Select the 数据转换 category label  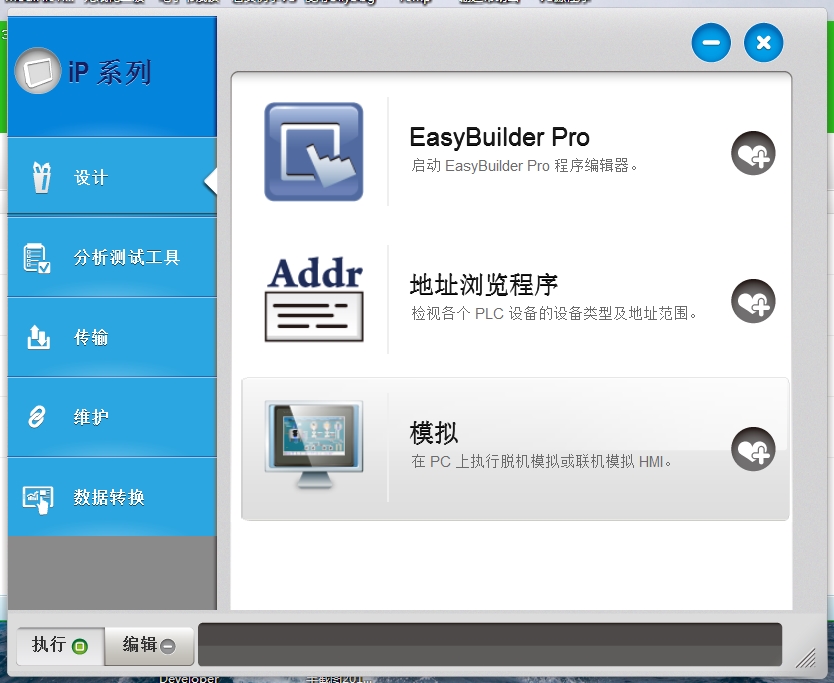coord(109,498)
